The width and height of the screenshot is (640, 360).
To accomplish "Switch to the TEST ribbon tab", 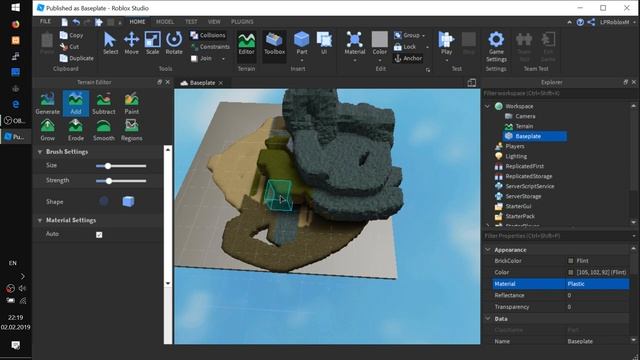I will pyautogui.click(x=191, y=22).
